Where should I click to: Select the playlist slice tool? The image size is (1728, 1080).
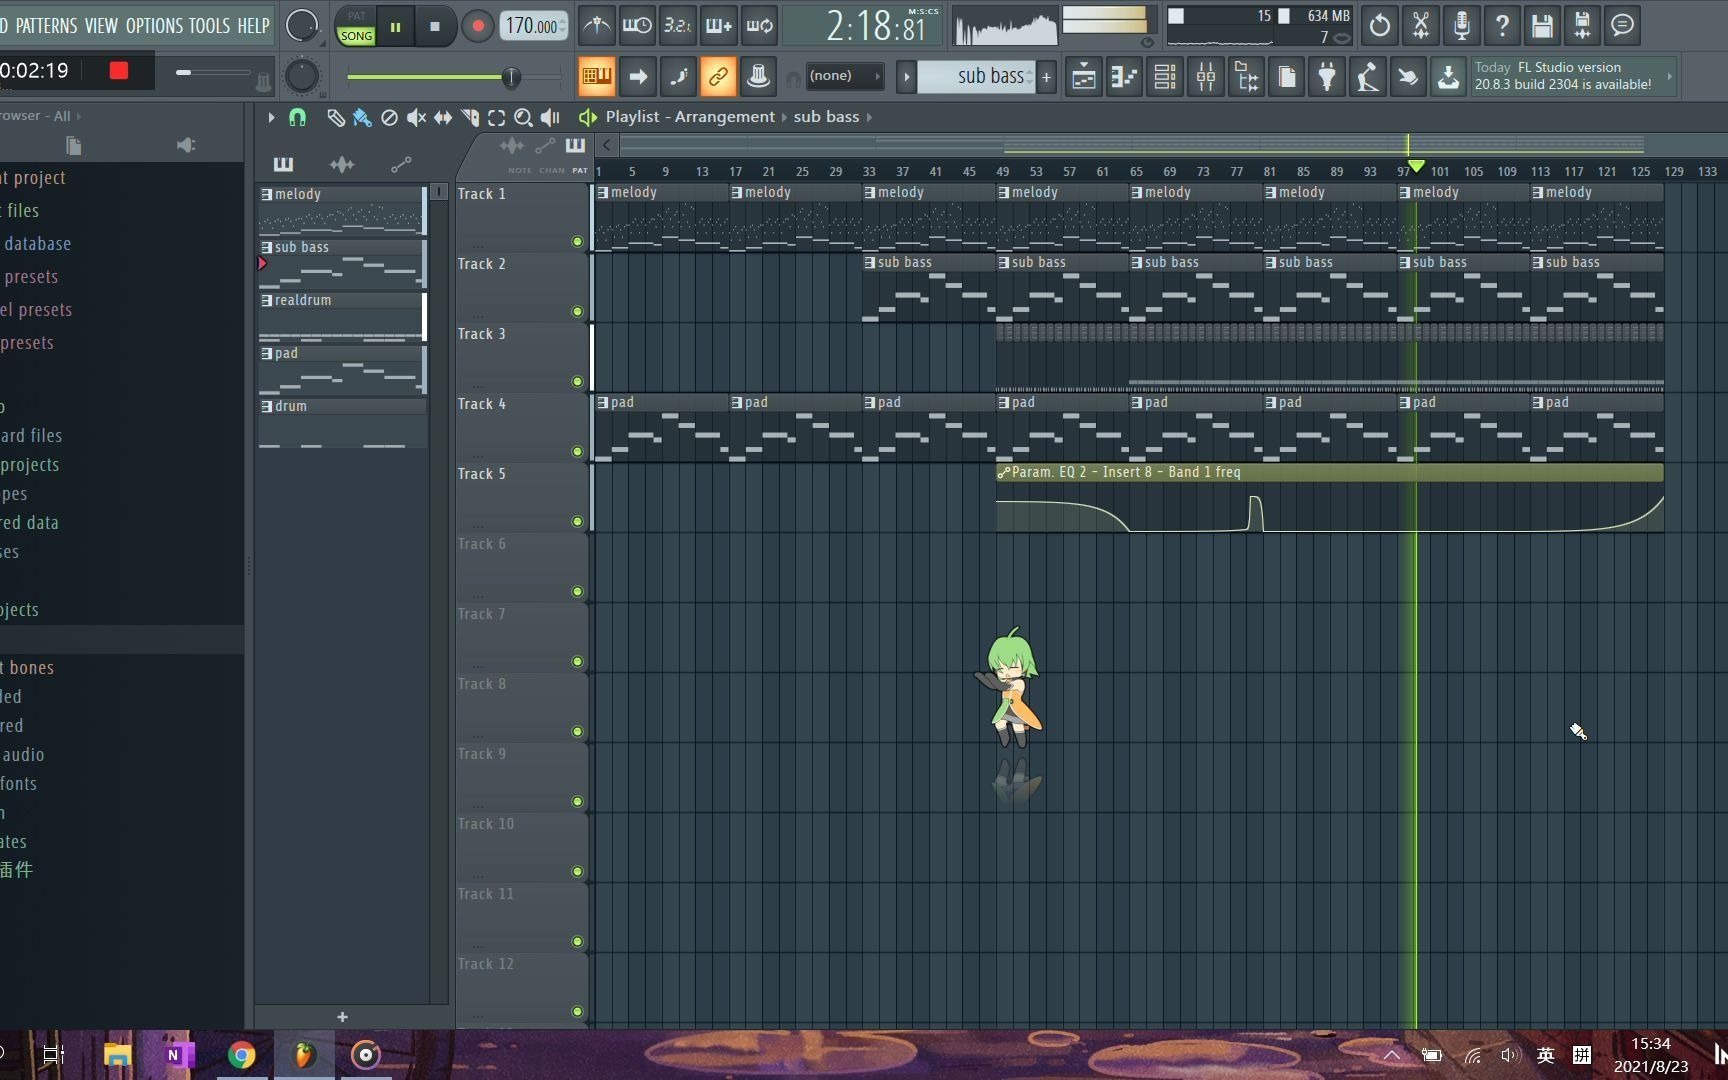point(469,117)
